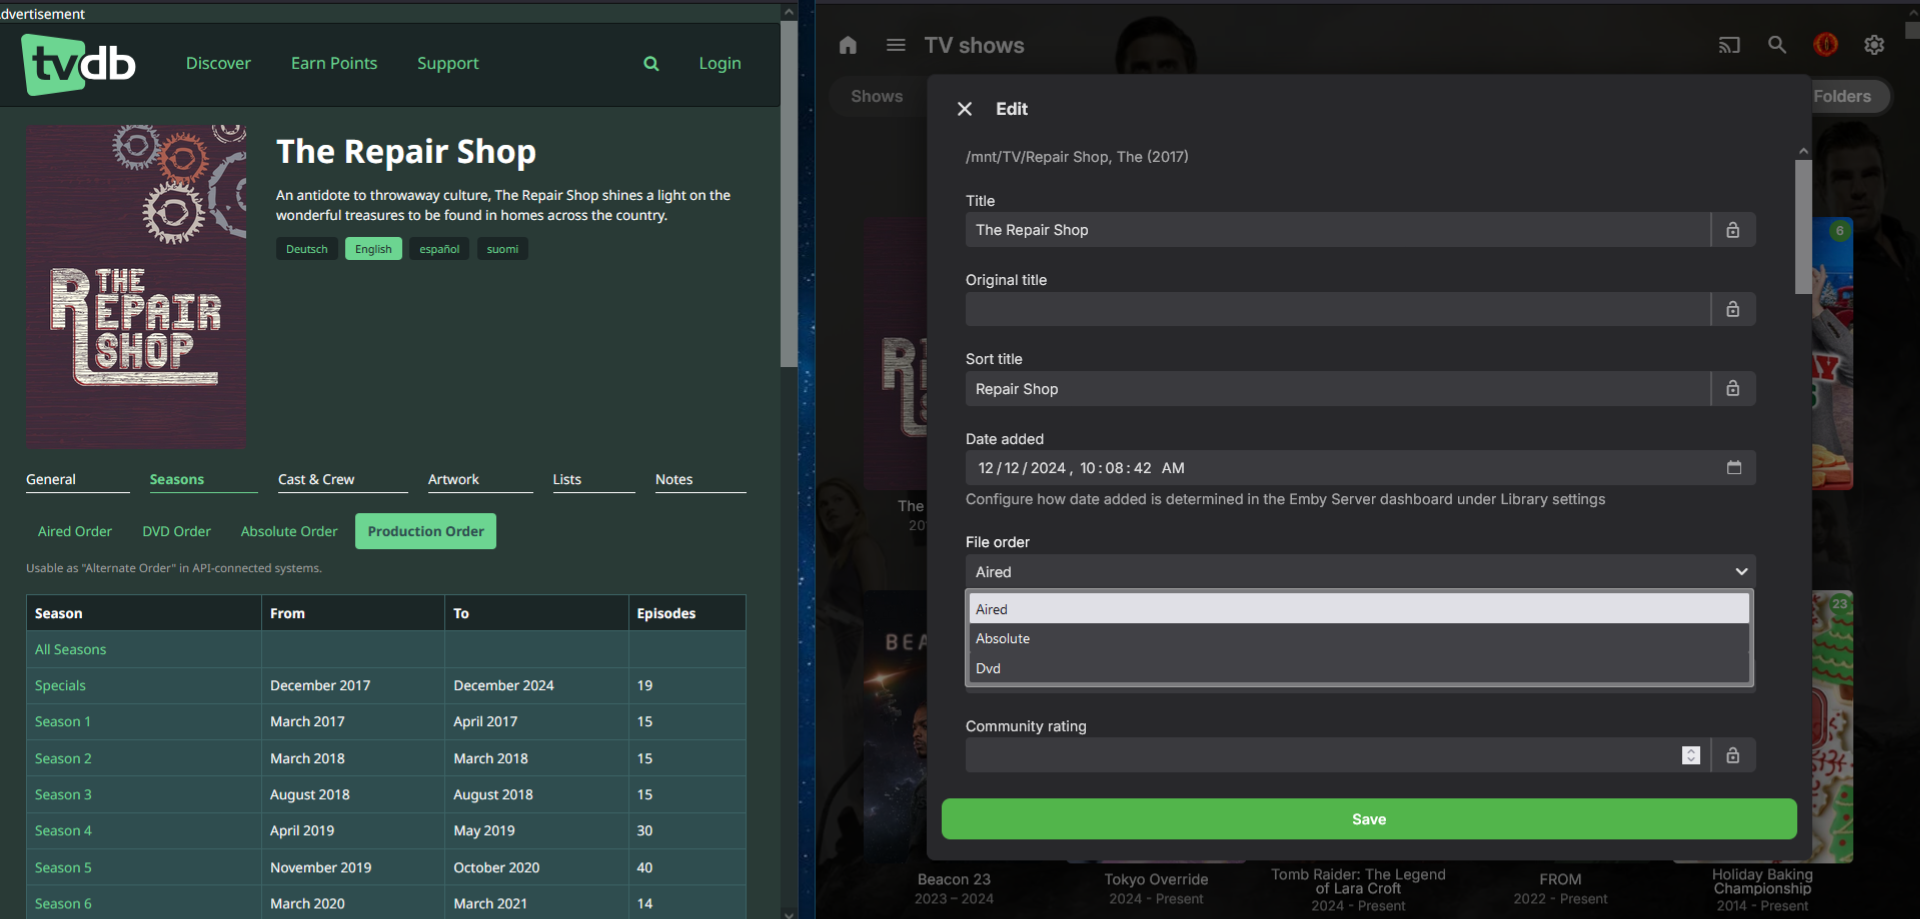Image resolution: width=1920 pixels, height=919 pixels.
Task: Toggle the lock on Sort title field
Action: click(1733, 389)
